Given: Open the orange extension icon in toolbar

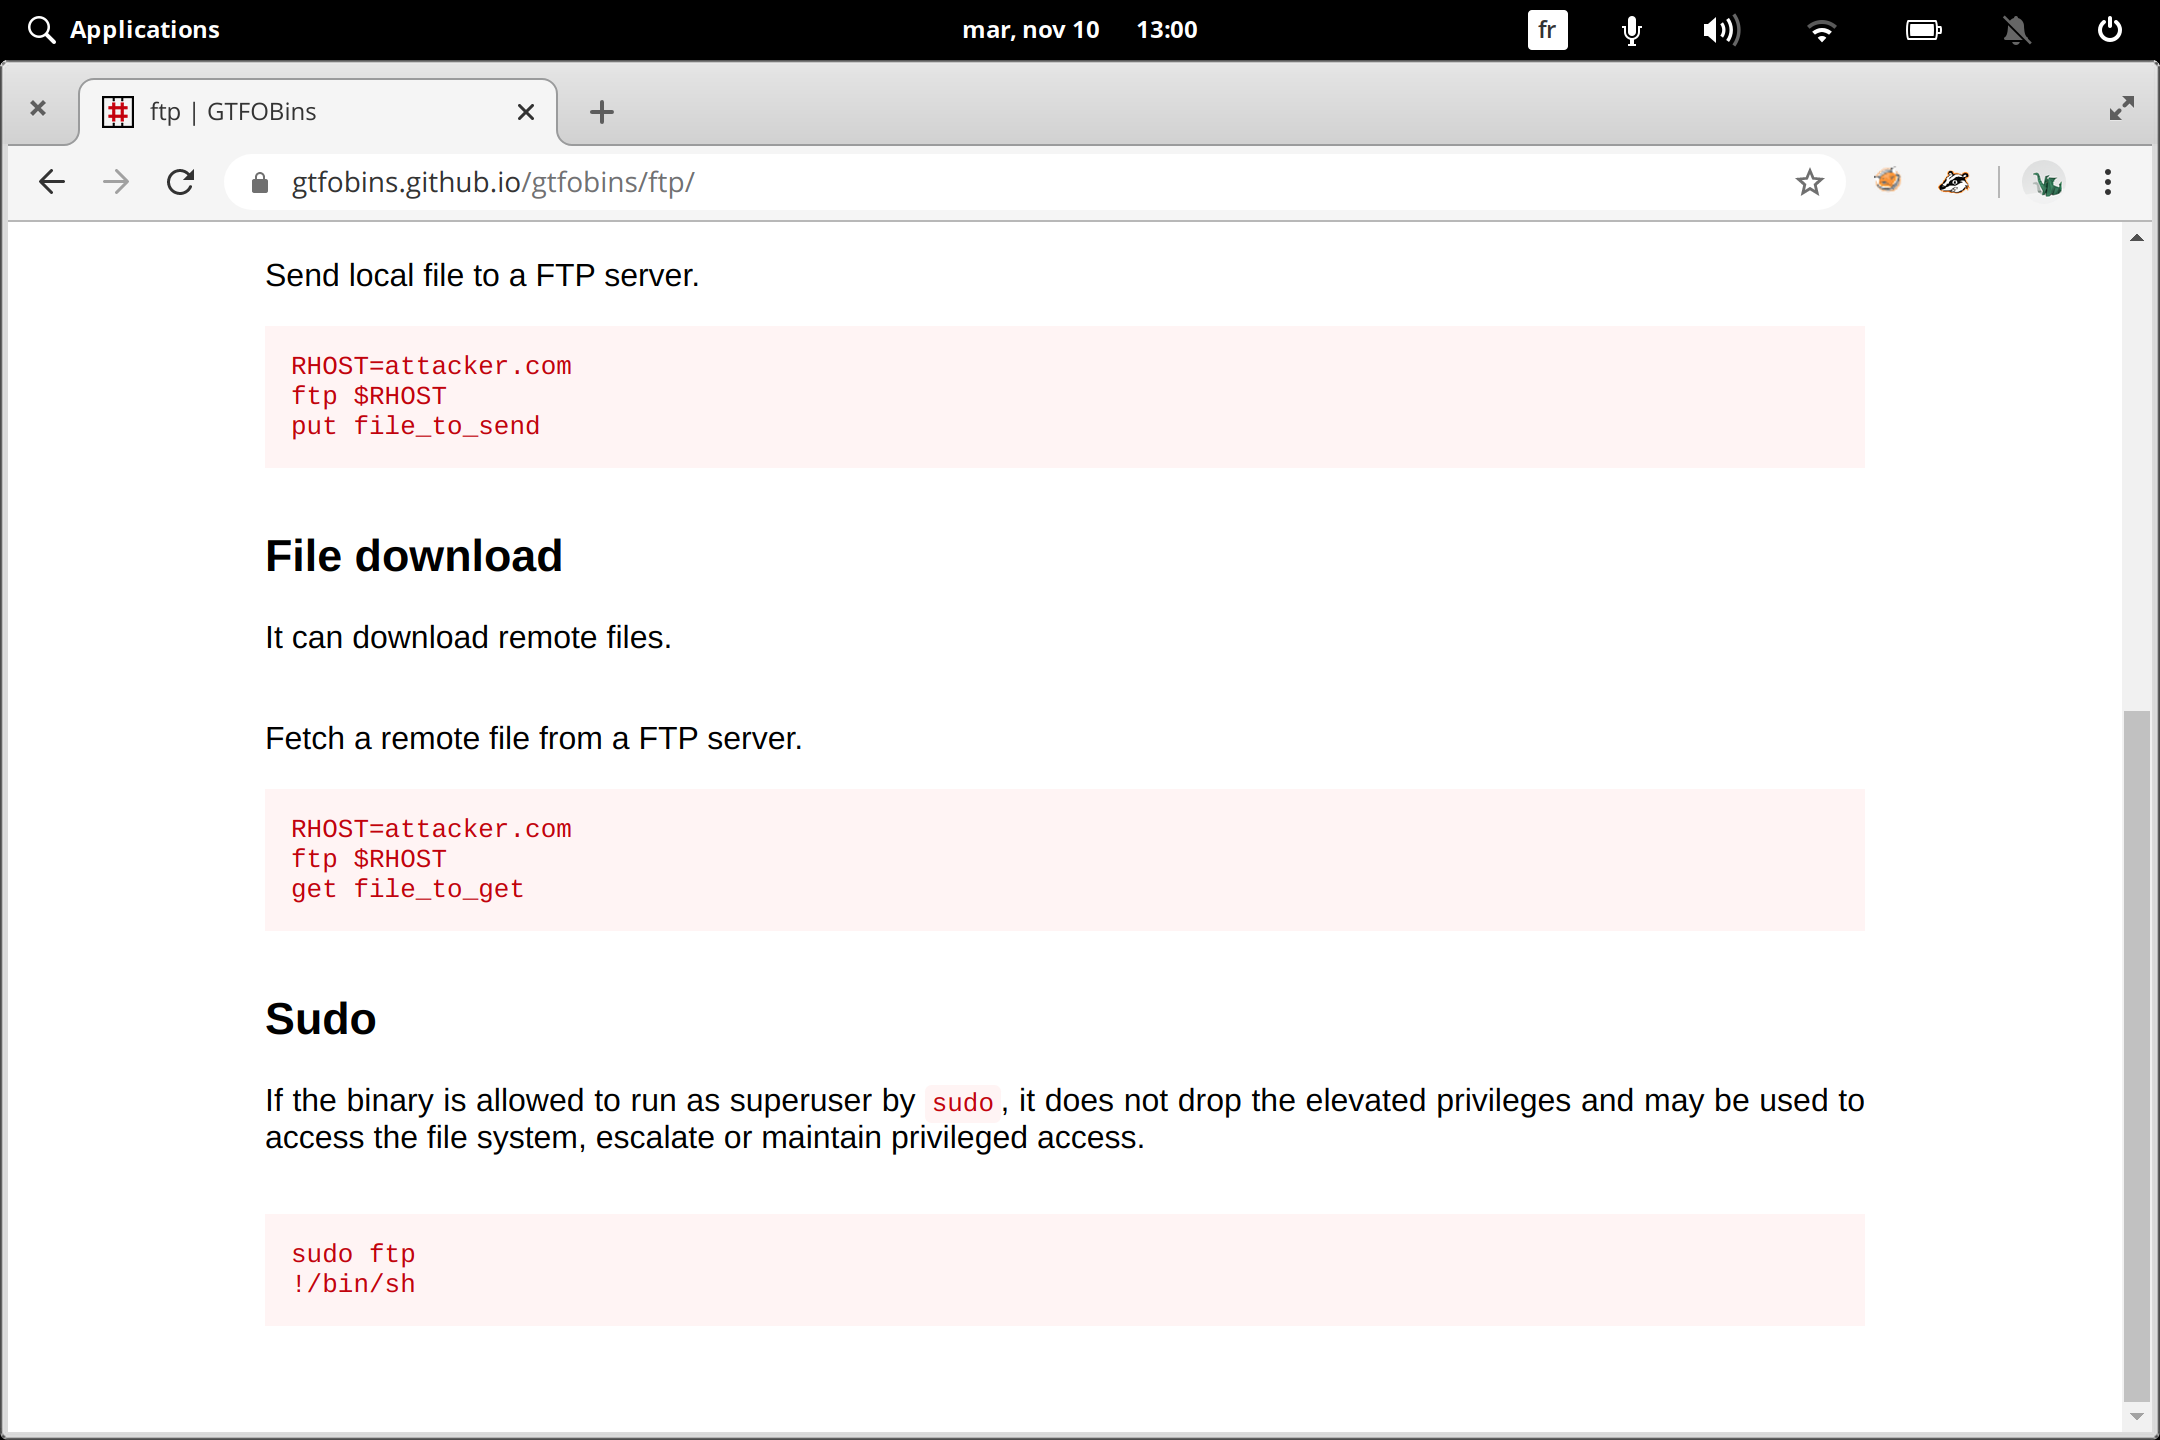Looking at the screenshot, I should coord(1887,181).
